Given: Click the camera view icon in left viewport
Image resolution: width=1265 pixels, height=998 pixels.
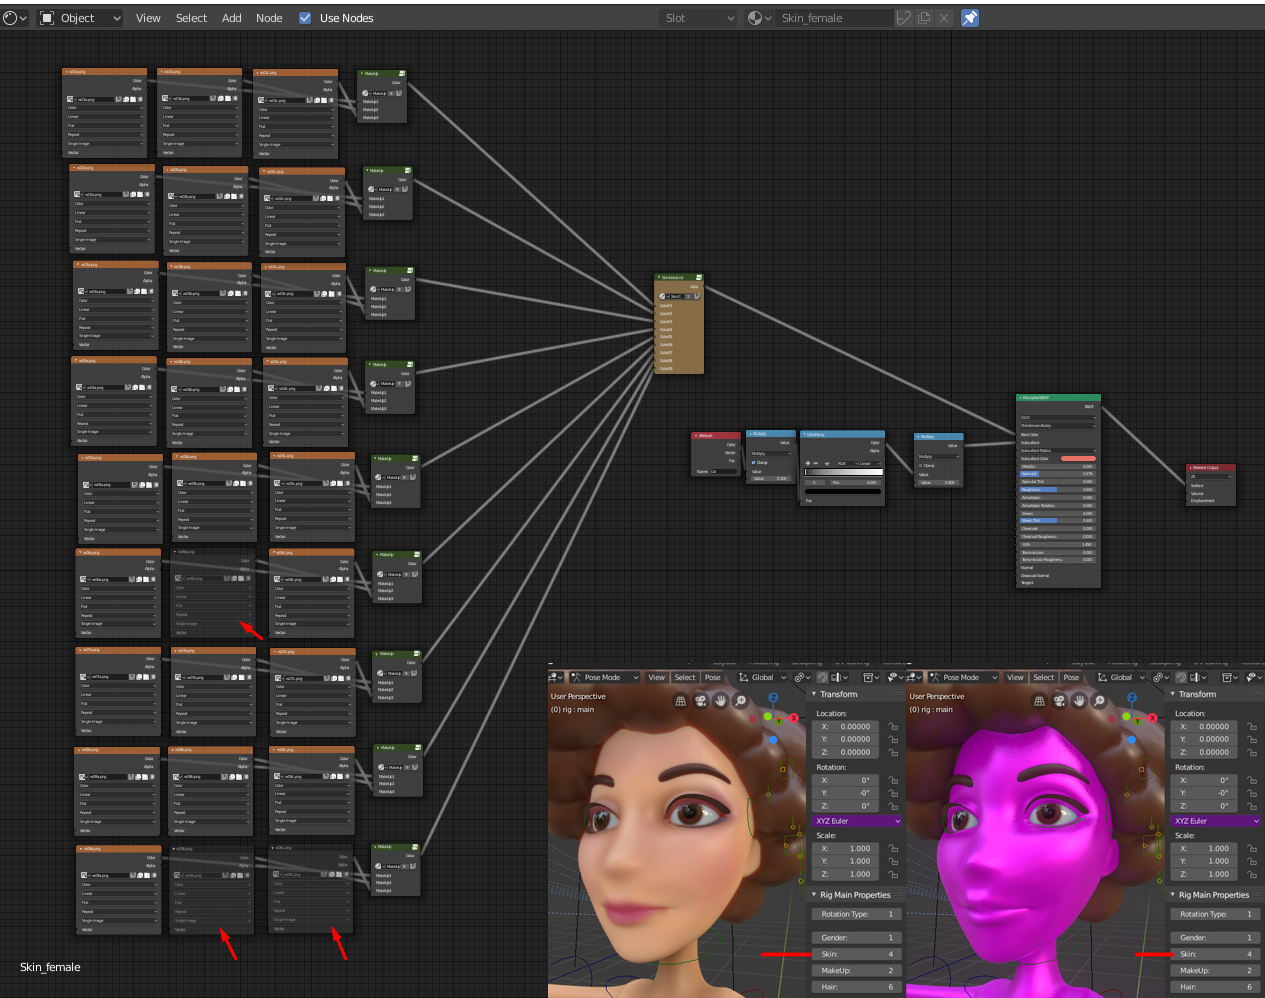Looking at the screenshot, I should 700,701.
